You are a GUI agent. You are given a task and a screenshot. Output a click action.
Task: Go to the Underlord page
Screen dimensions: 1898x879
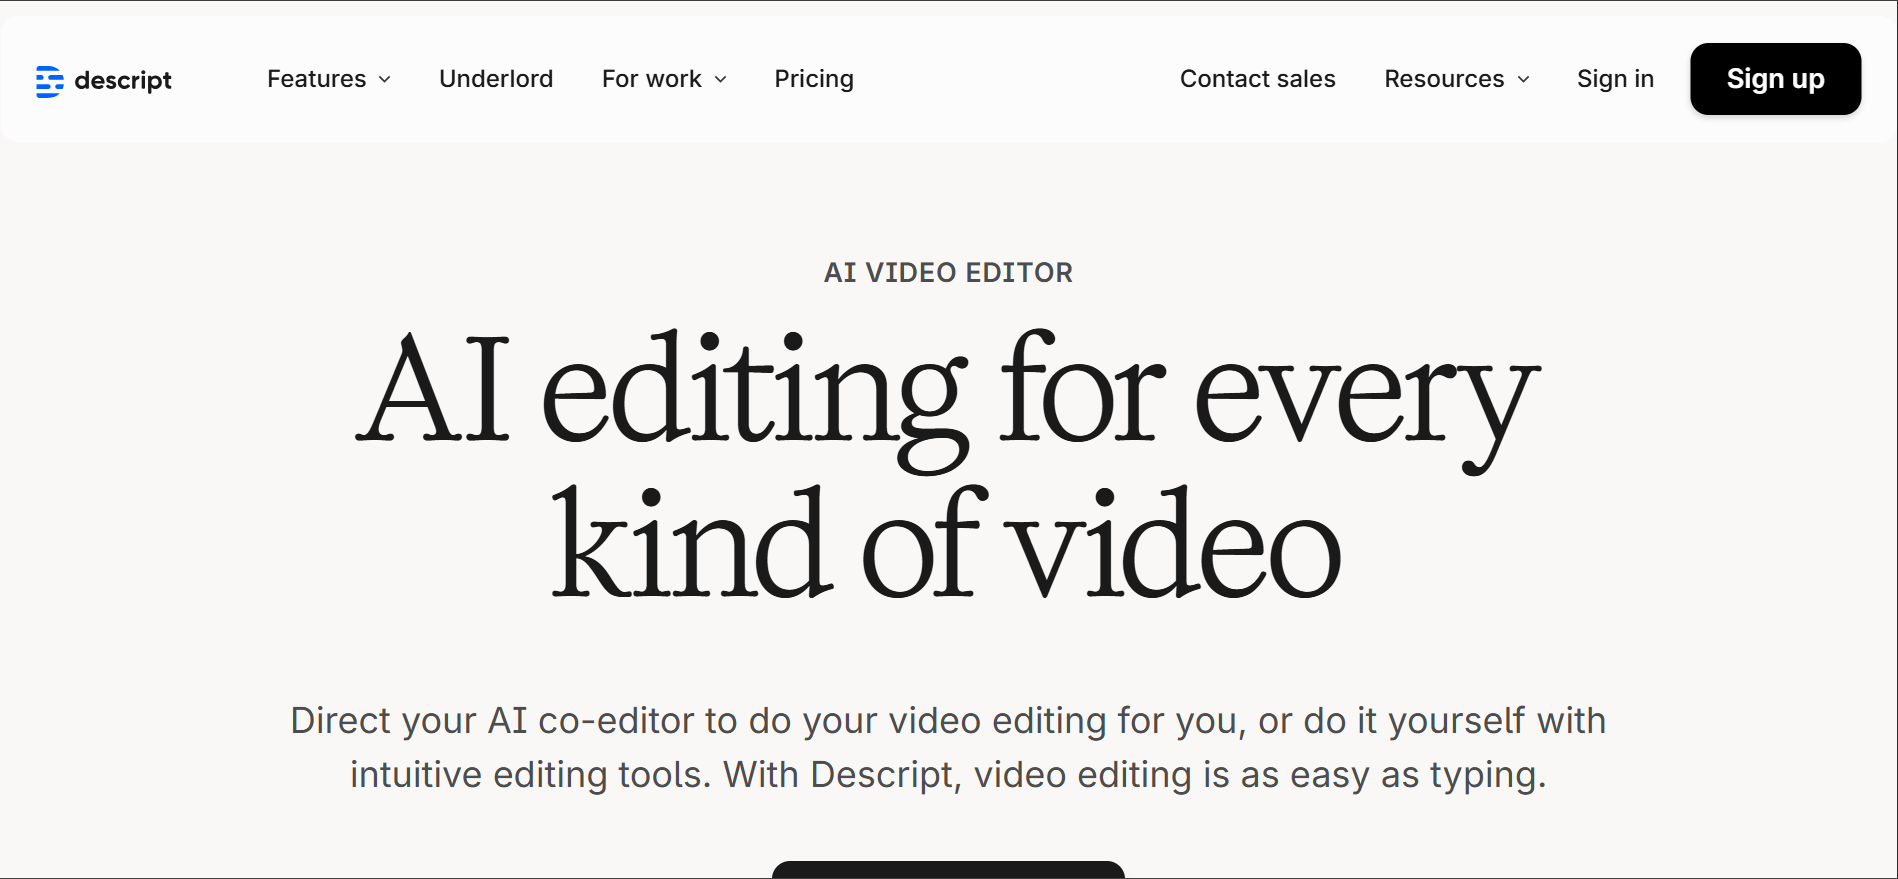tap(496, 79)
